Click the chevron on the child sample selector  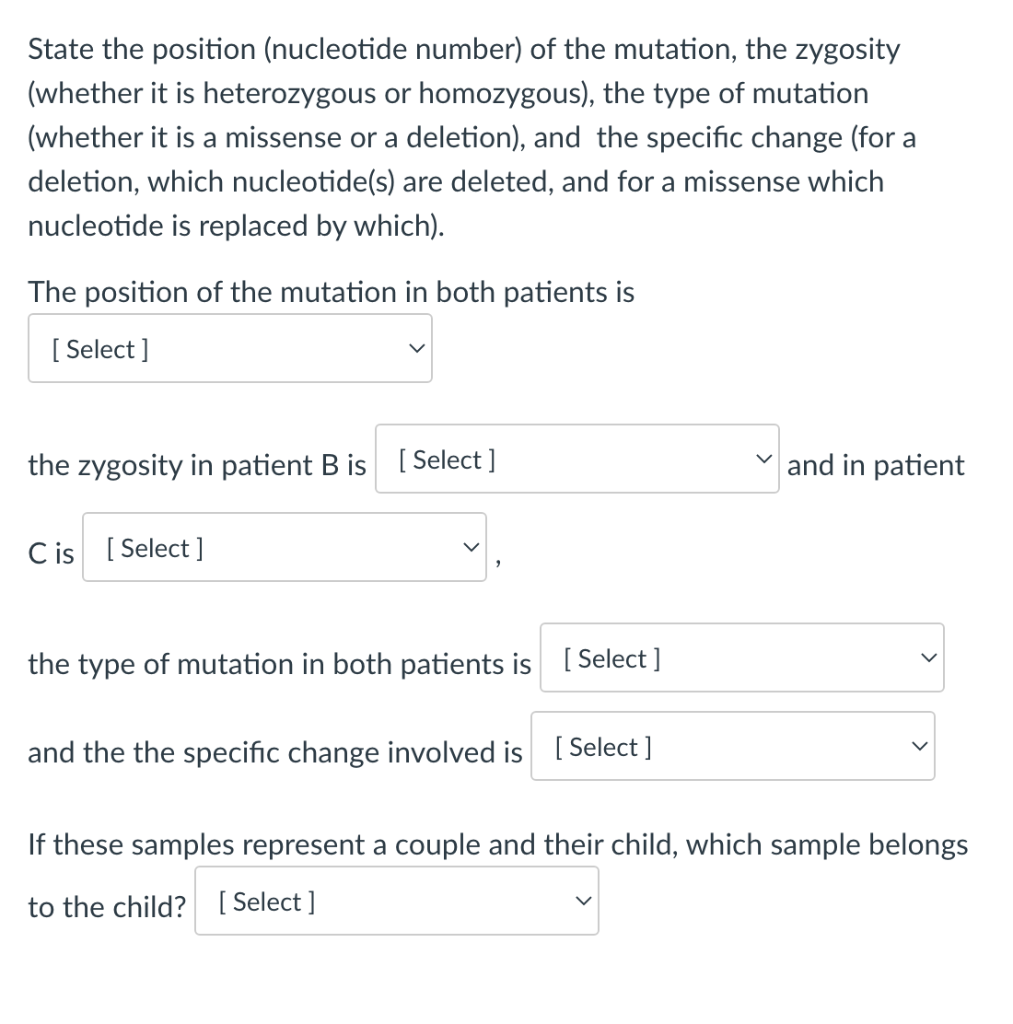(583, 900)
